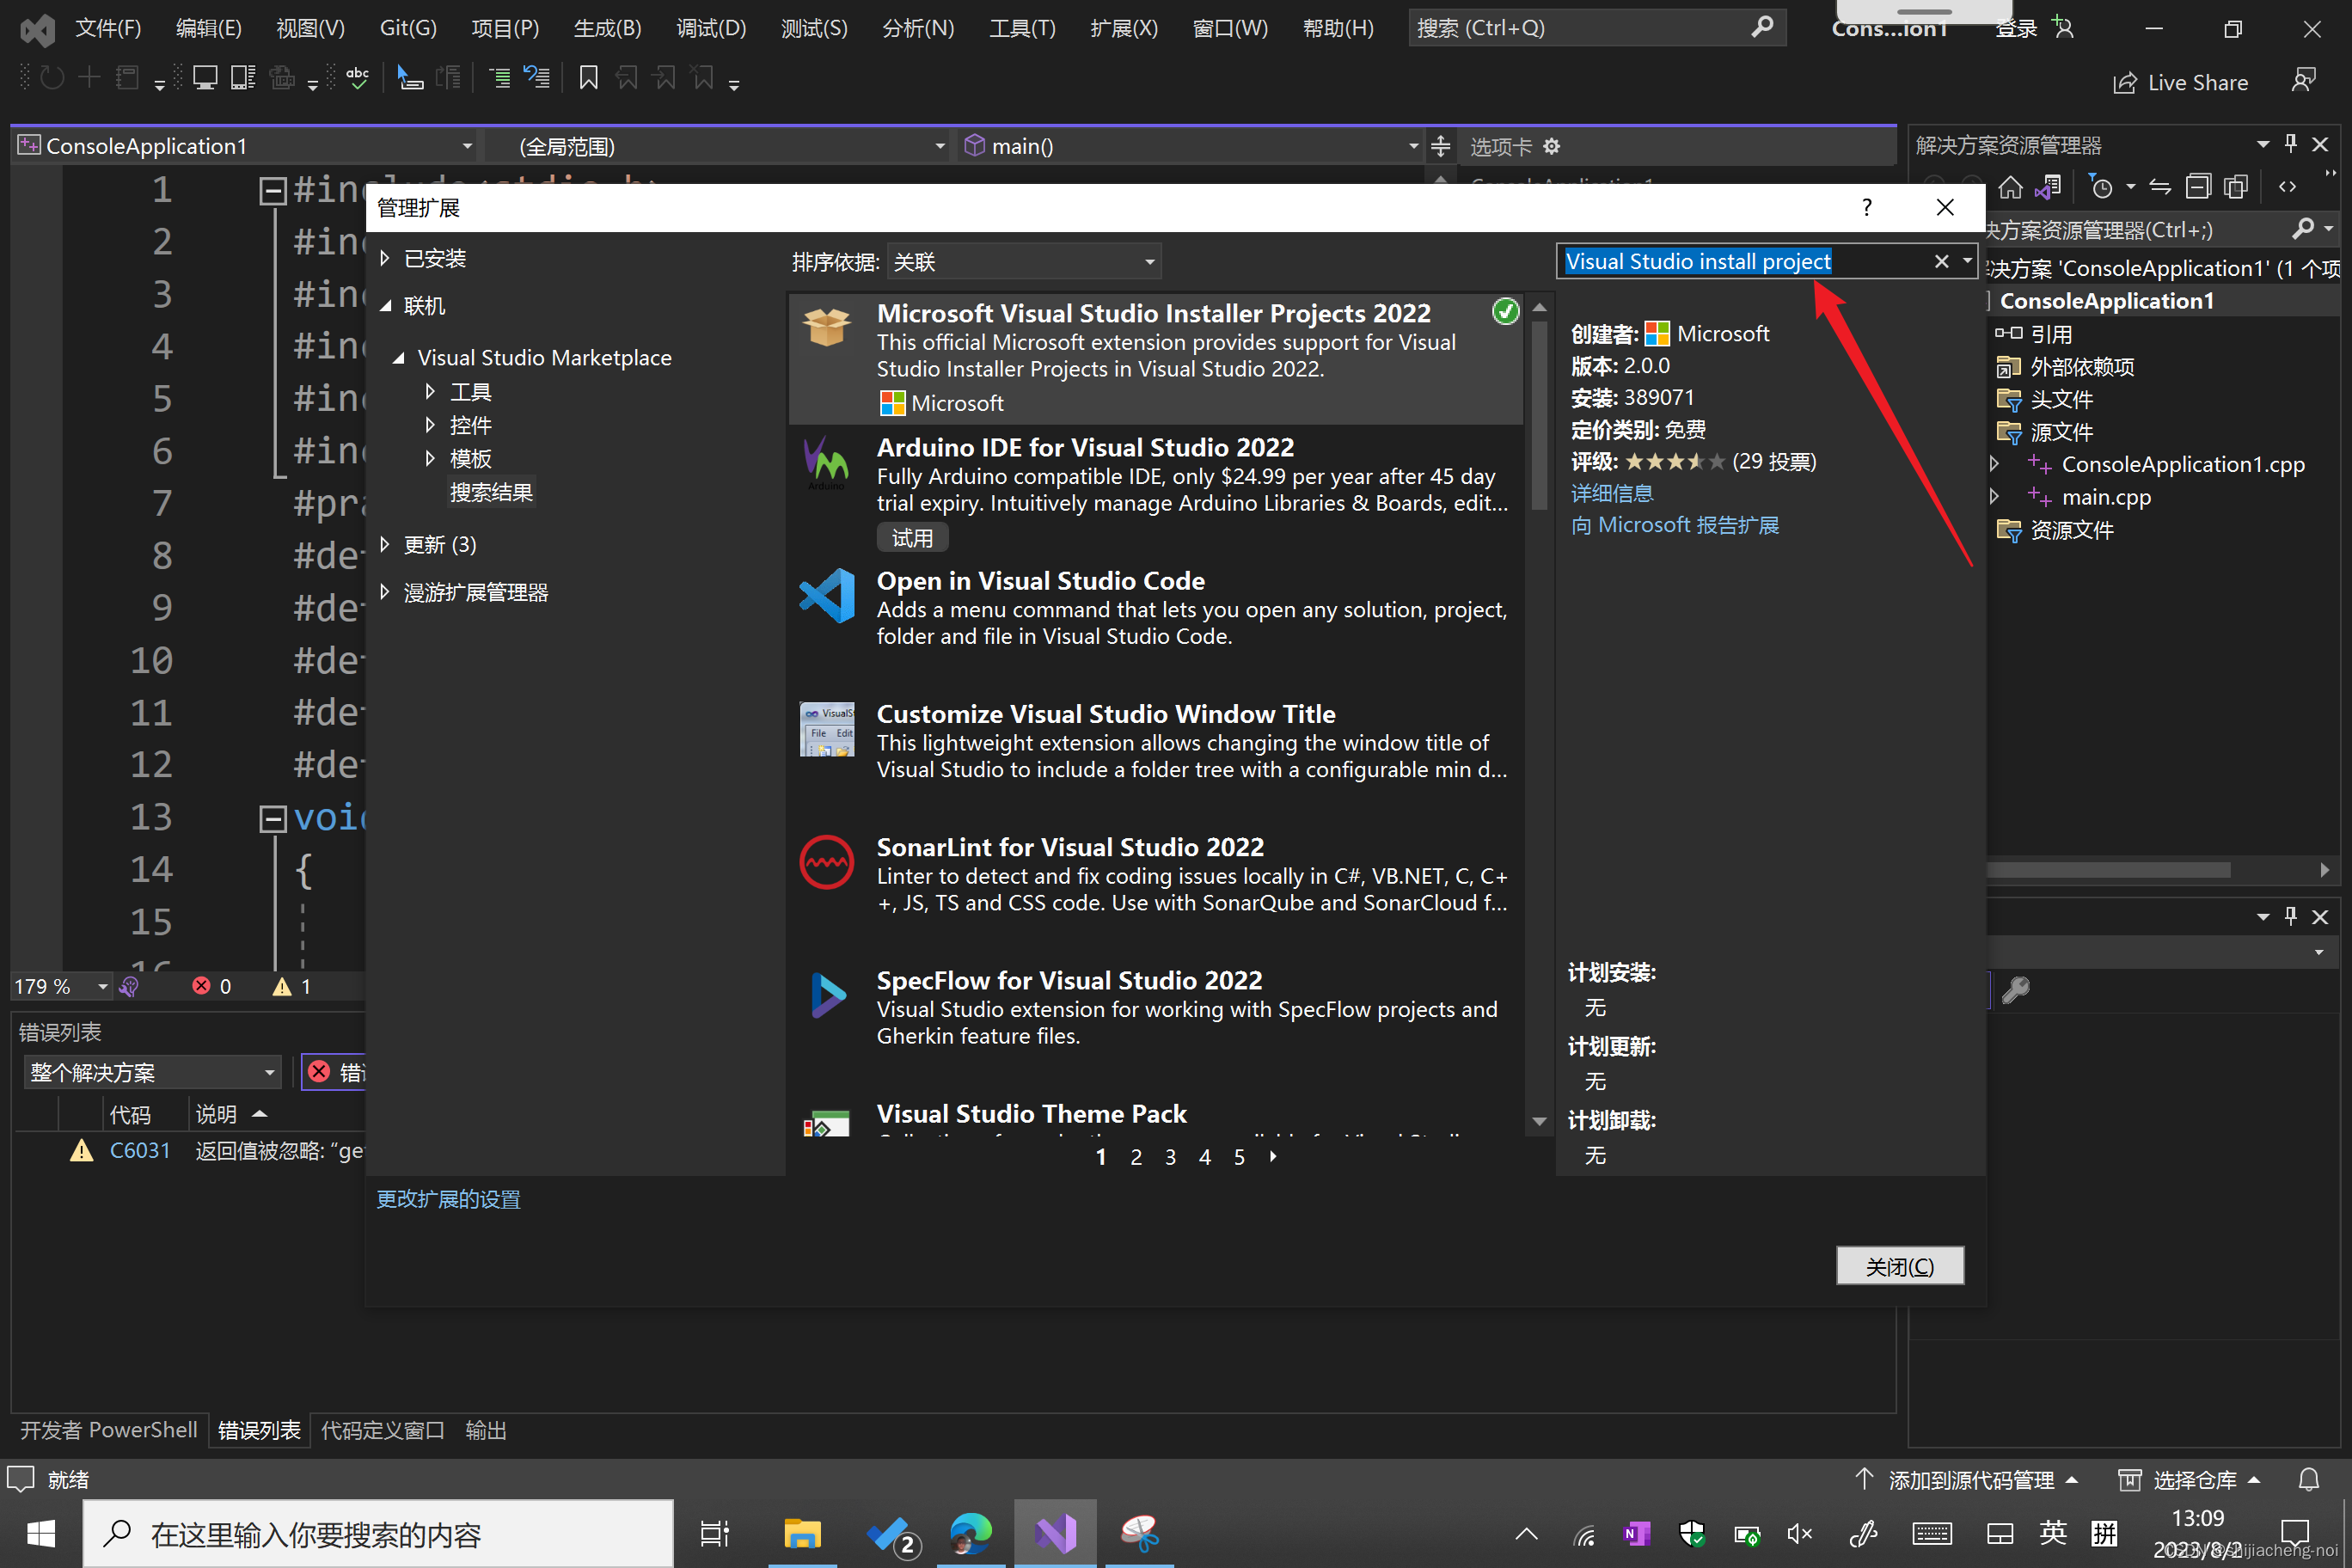This screenshot has height=1568, width=2352.
Task: Open the help question mark in 管理扩展 dialog
Action: point(1866,207)
